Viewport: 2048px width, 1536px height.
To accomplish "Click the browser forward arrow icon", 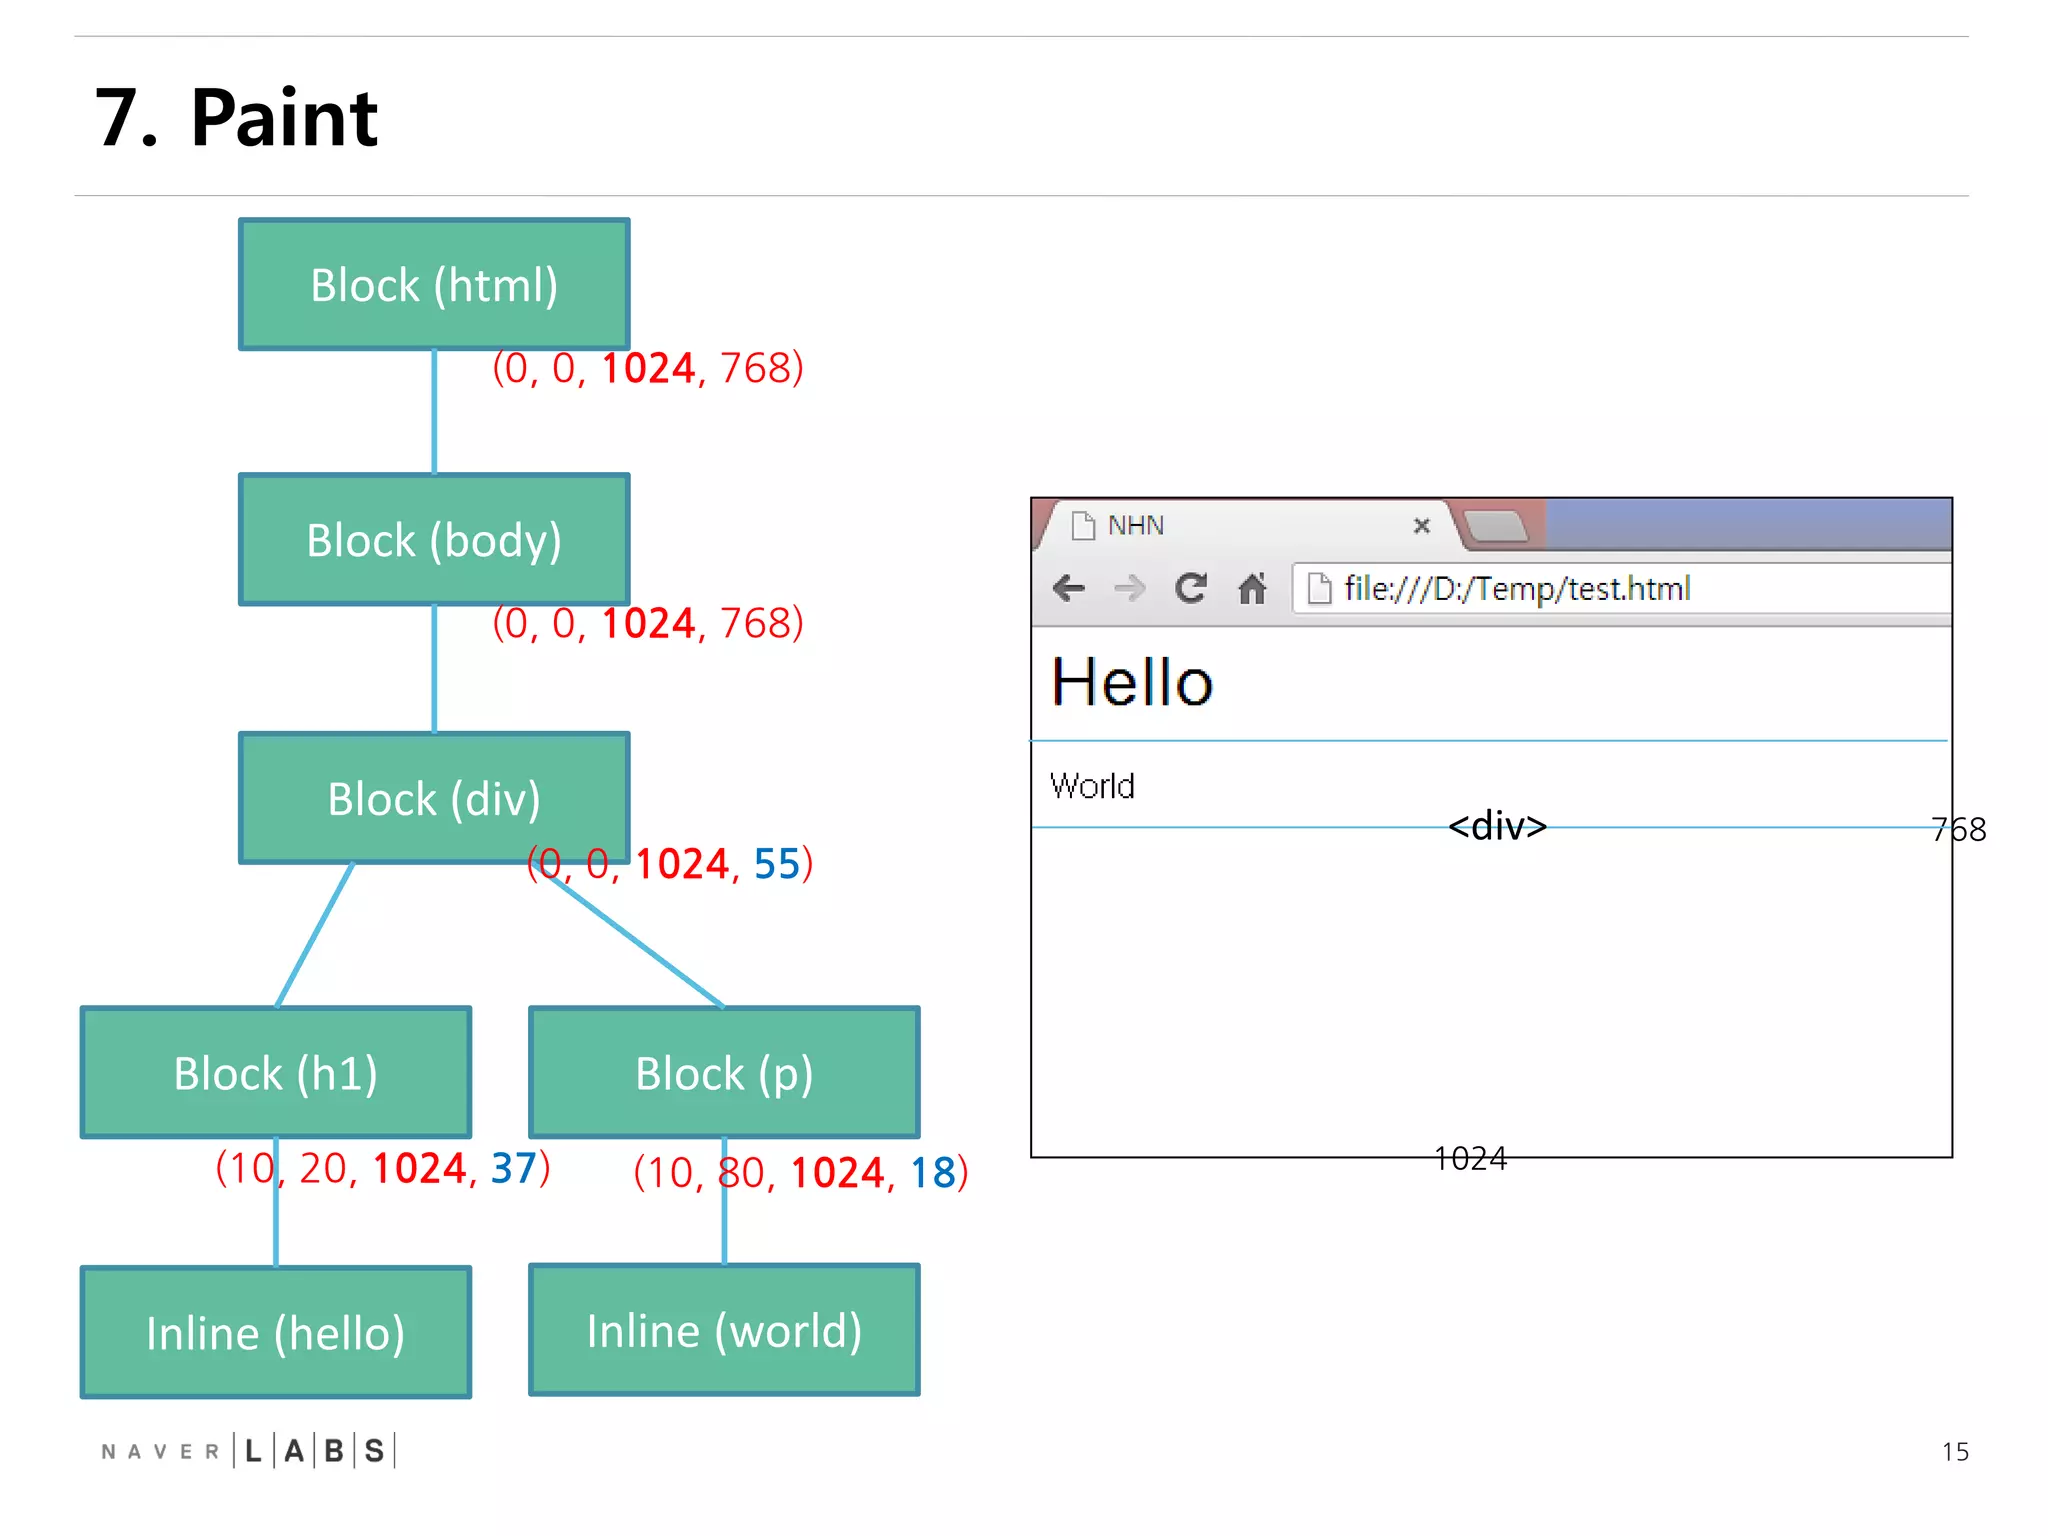I will click(x=1130, y=588).
